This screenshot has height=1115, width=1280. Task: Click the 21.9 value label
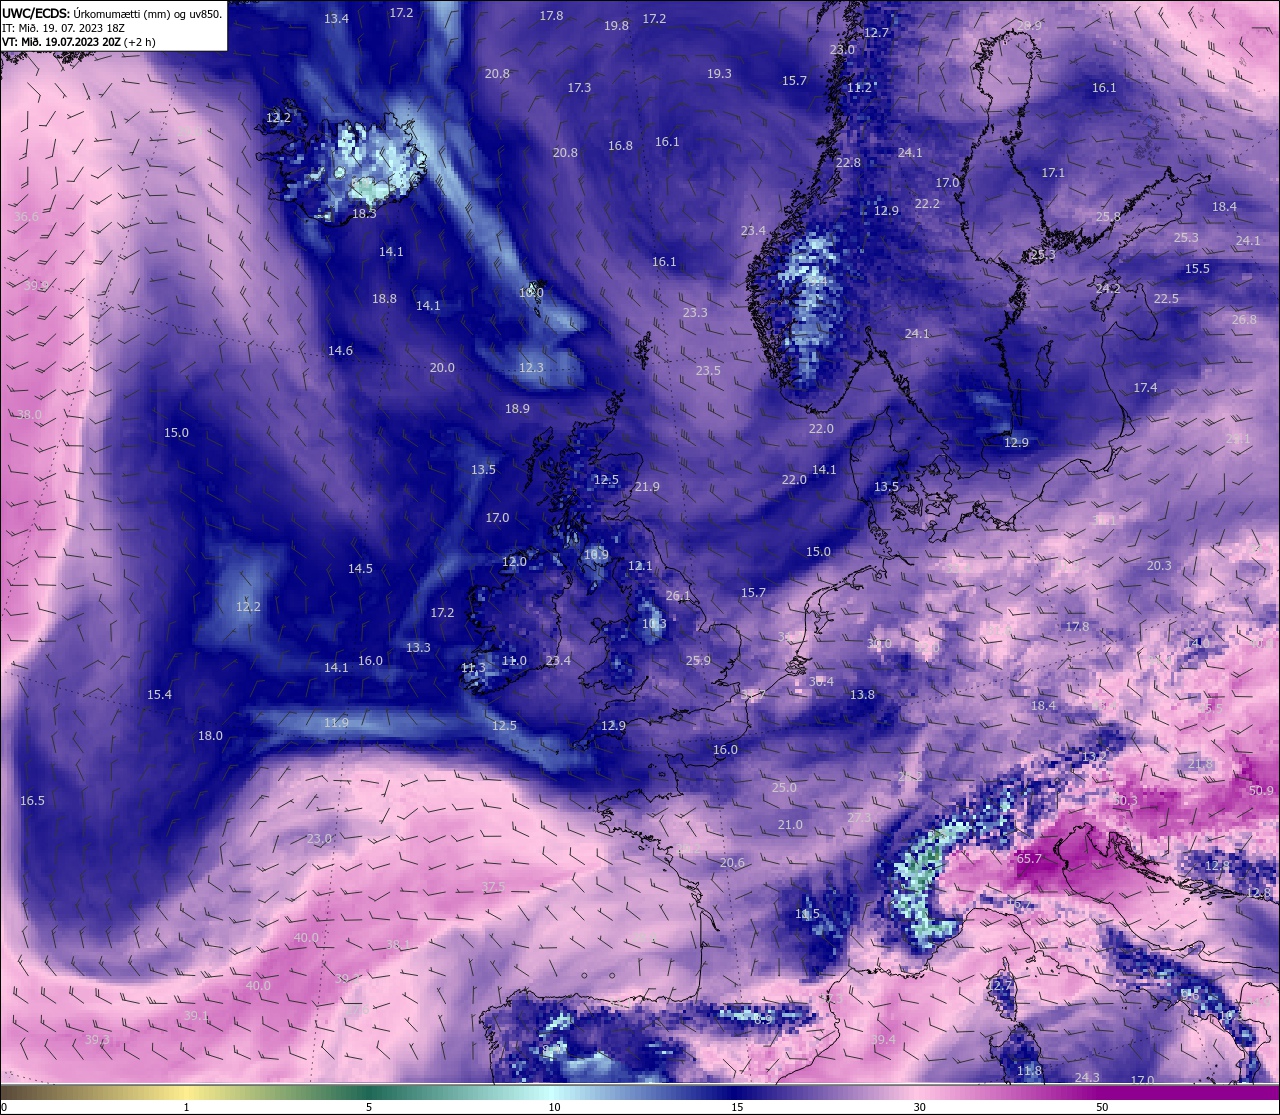tap(647, 487)
